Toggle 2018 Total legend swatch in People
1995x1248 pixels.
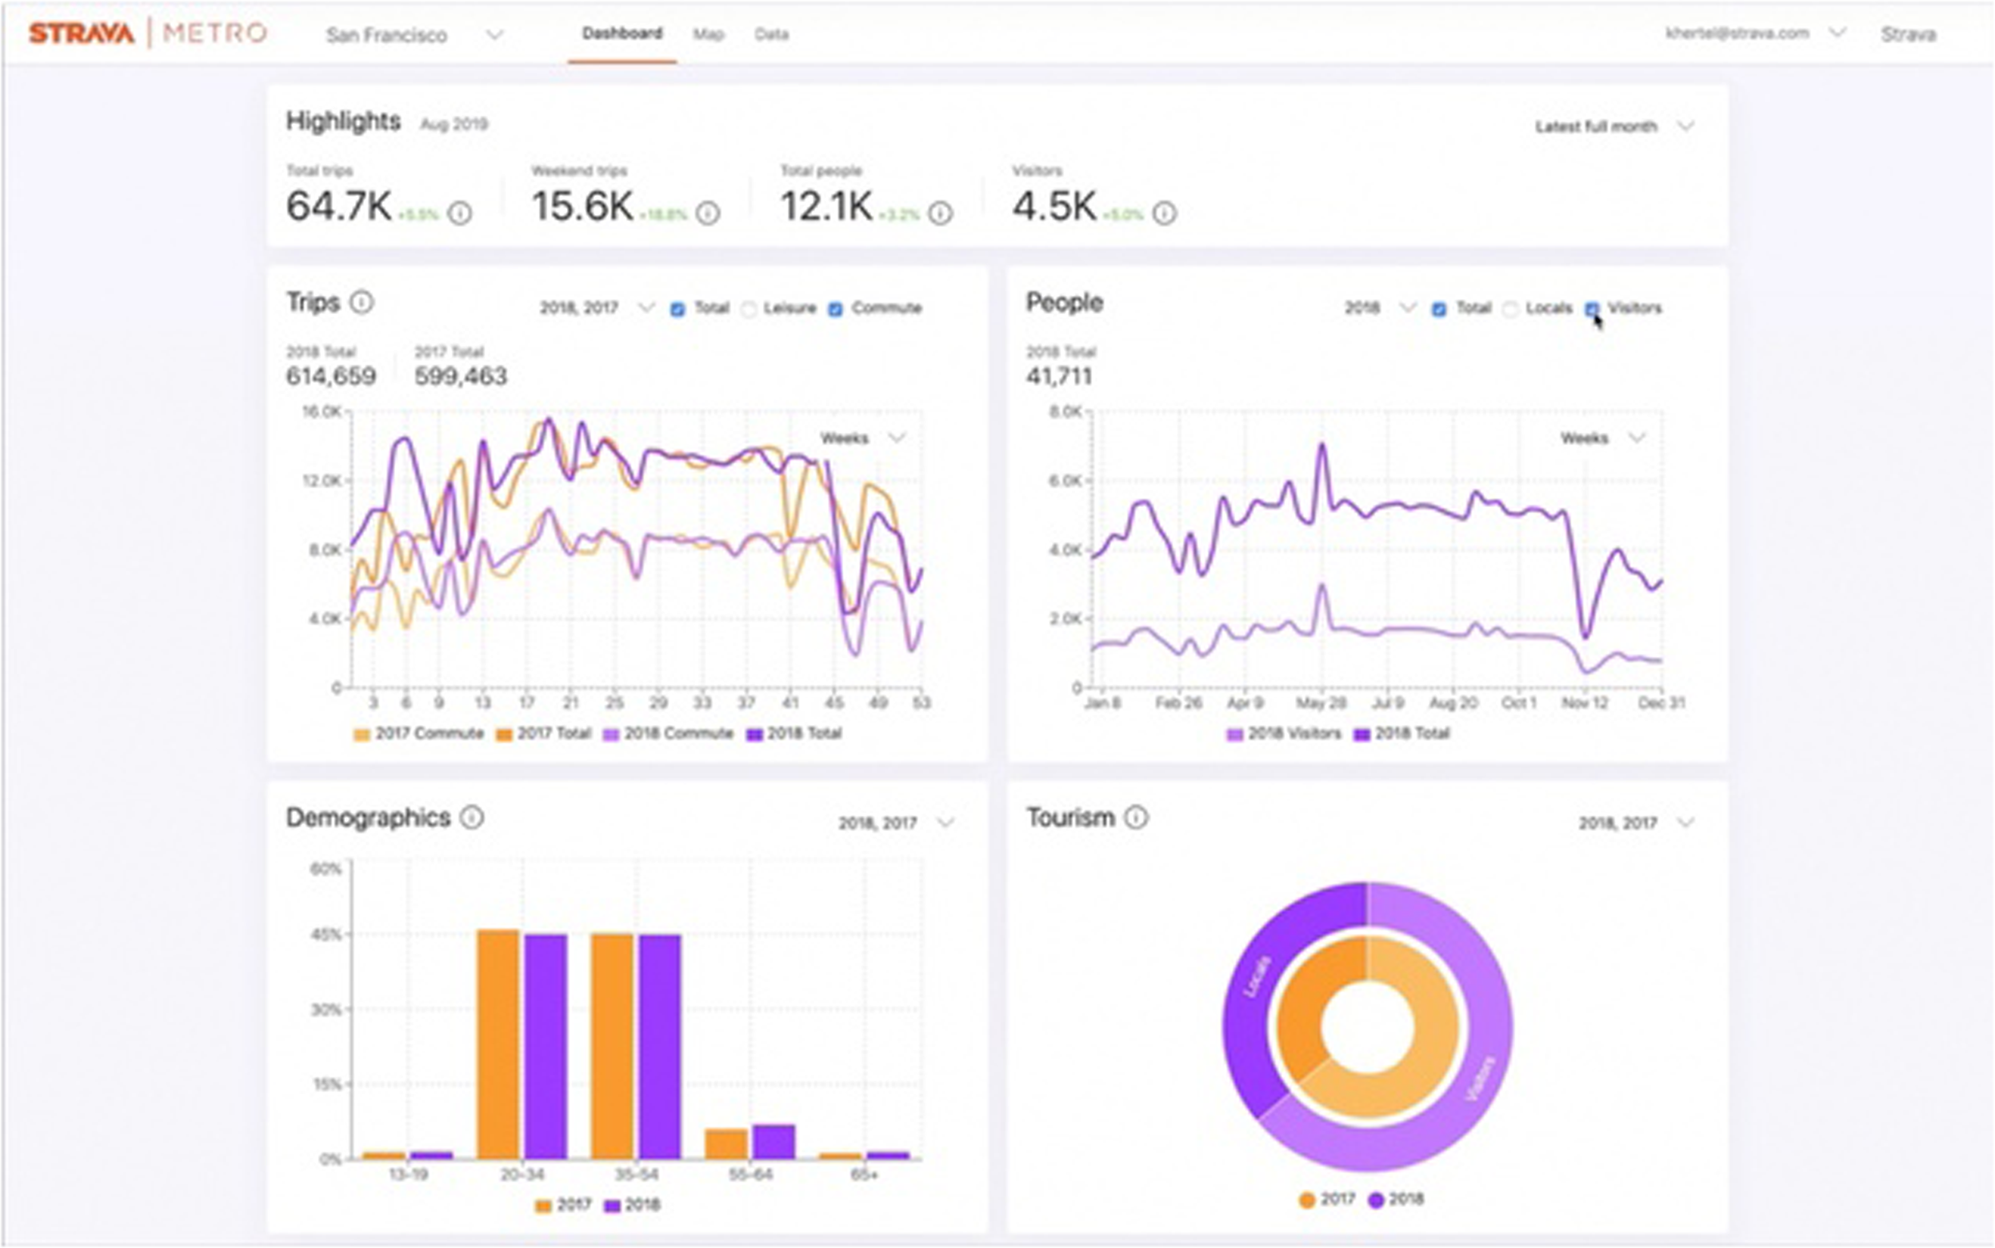(x=1362, y=735)
